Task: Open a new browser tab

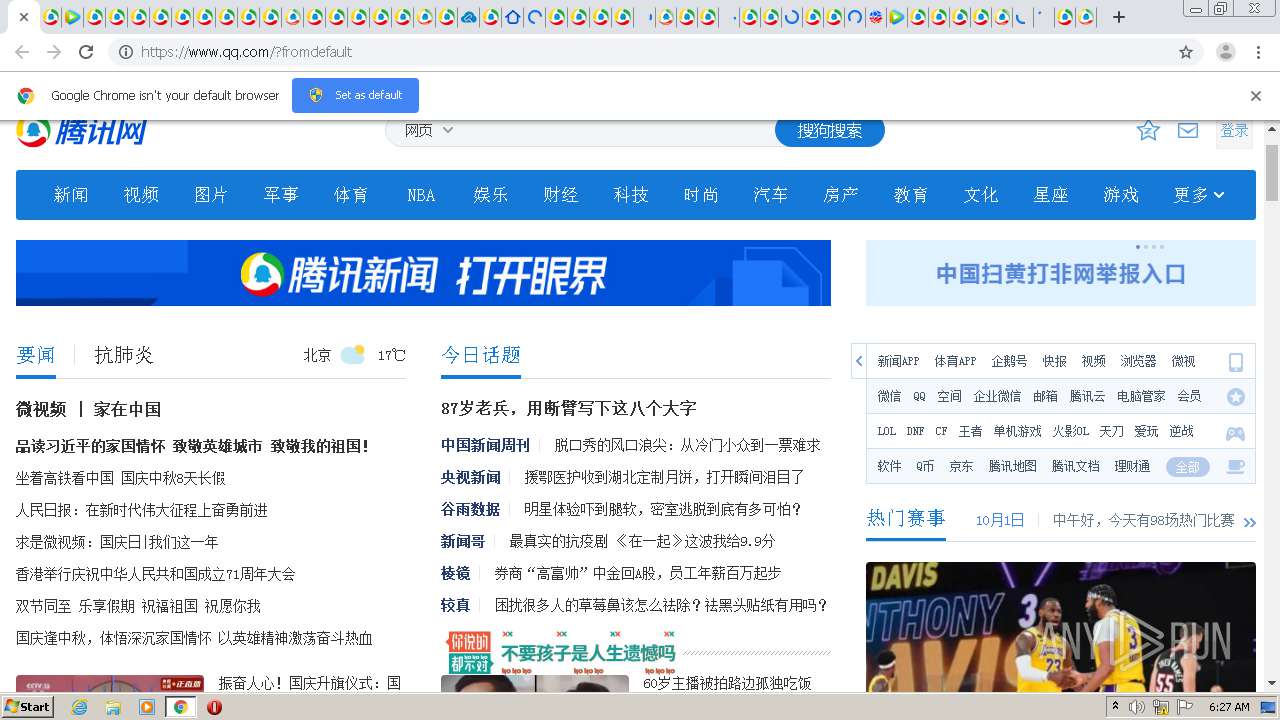Action: 1119,17
